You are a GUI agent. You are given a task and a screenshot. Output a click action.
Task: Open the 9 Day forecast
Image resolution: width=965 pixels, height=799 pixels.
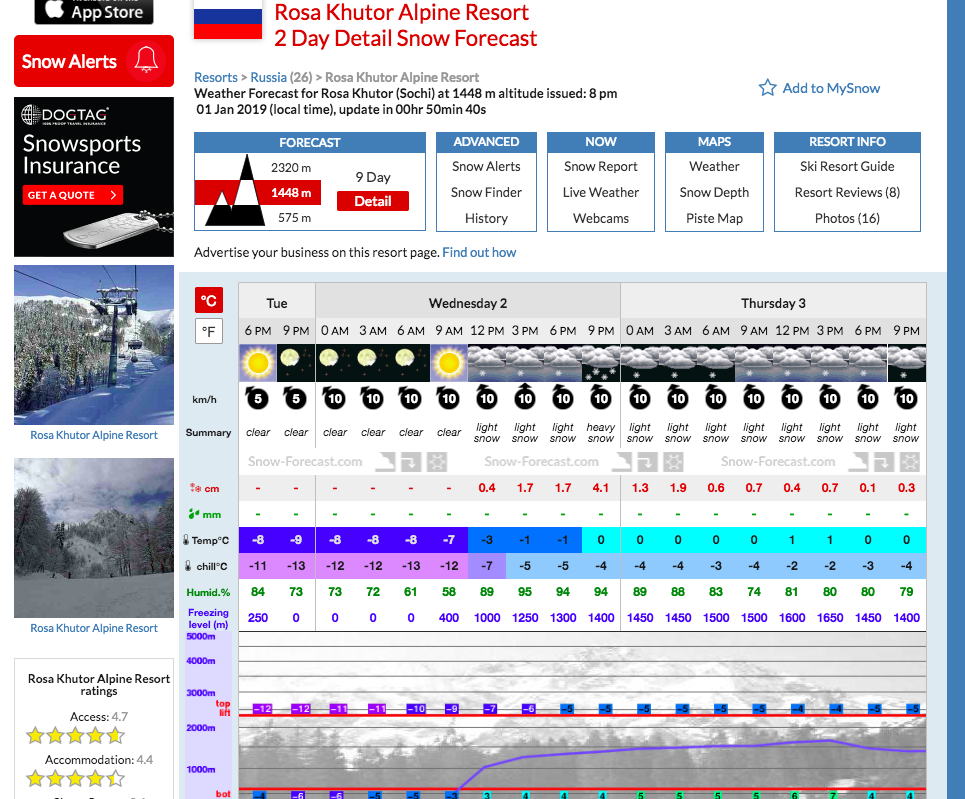click(373, 177)
